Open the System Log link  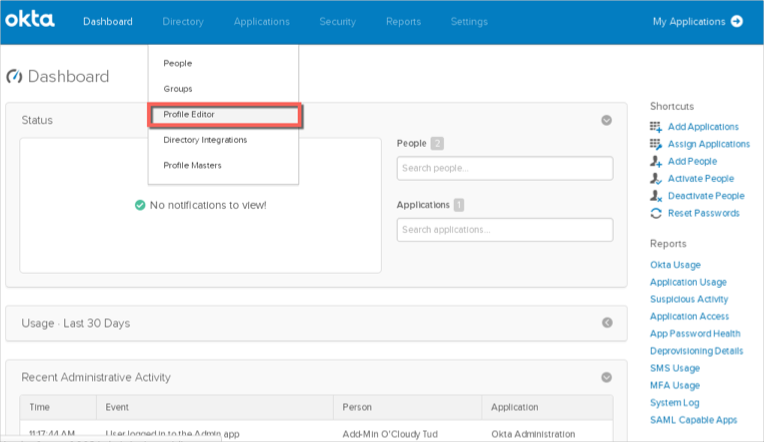coord(674,402)
